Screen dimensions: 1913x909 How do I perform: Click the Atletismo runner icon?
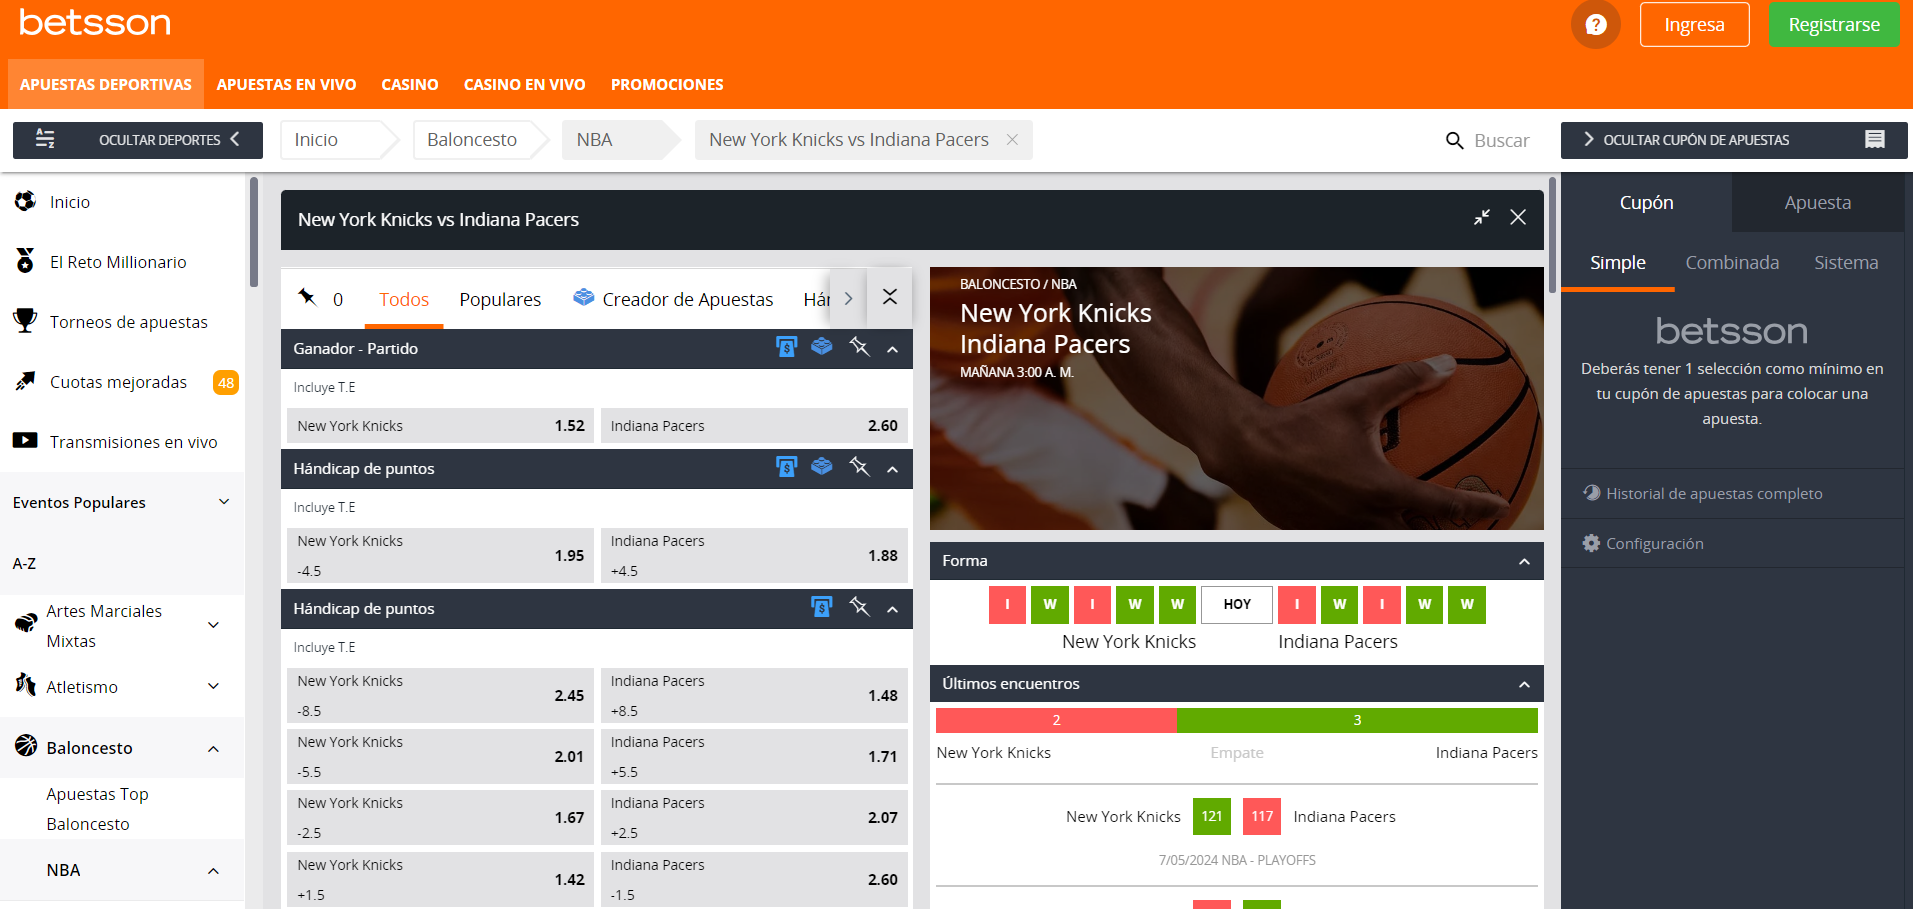[26, 685]
